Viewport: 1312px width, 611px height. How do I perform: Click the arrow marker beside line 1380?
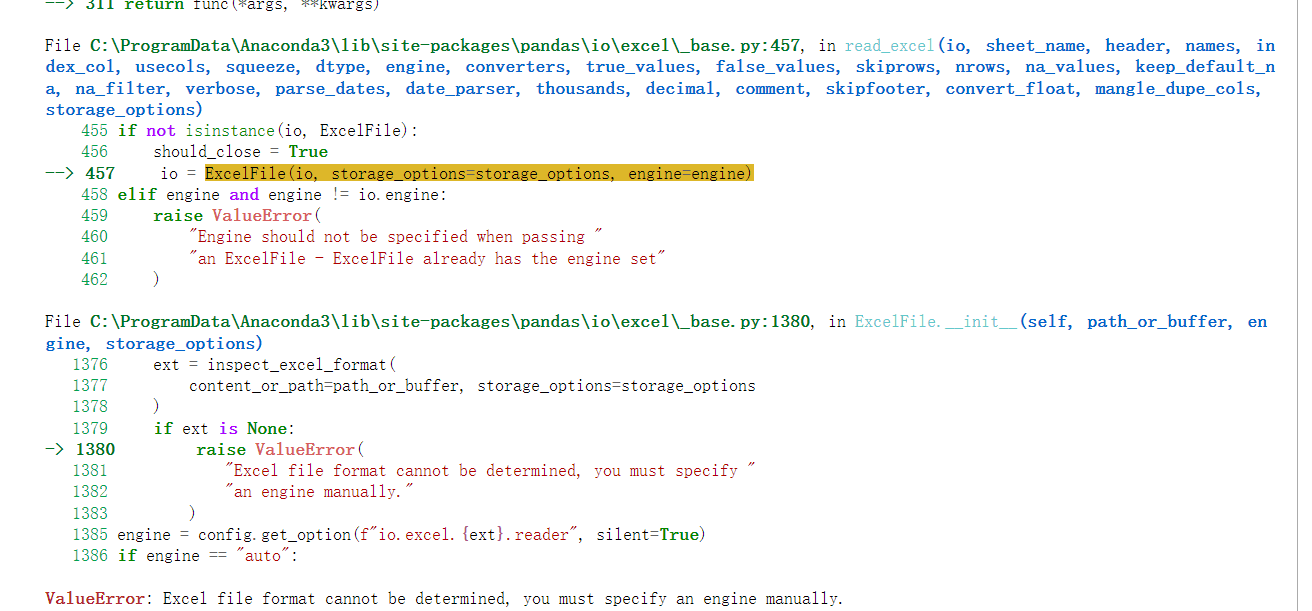click(54, 449)
